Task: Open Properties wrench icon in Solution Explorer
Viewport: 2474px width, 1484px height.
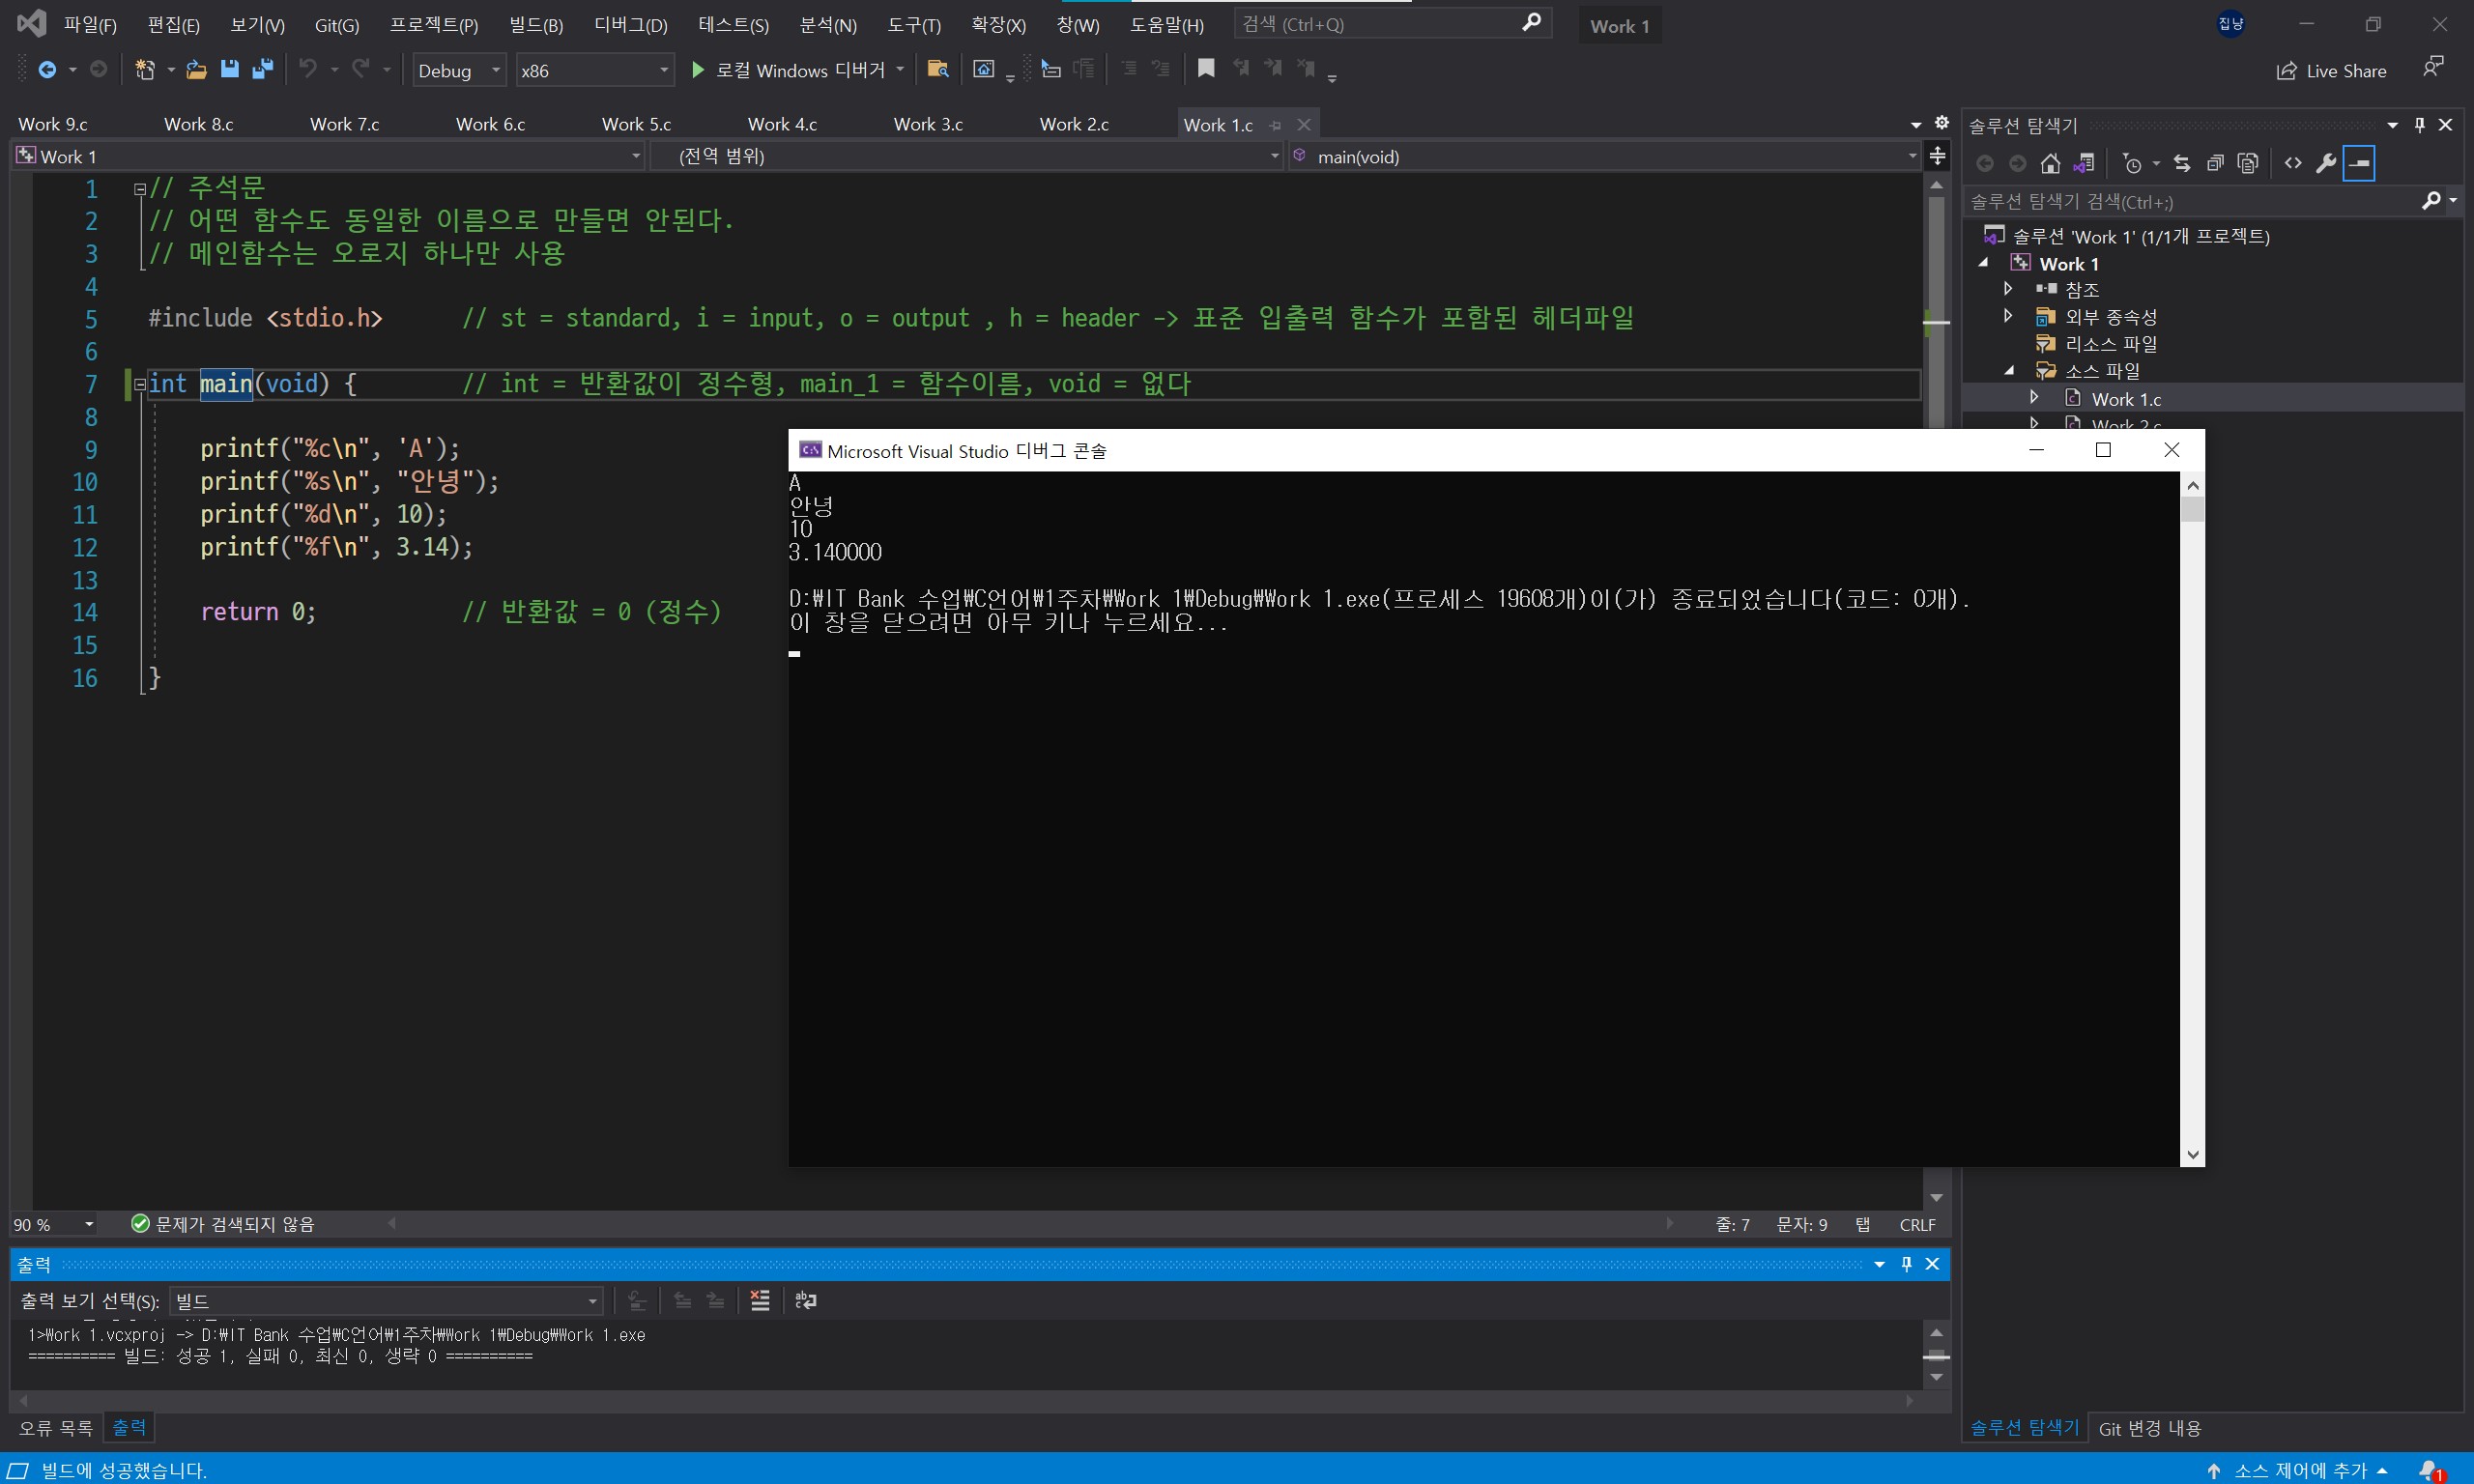Action: coord(2325,163)
